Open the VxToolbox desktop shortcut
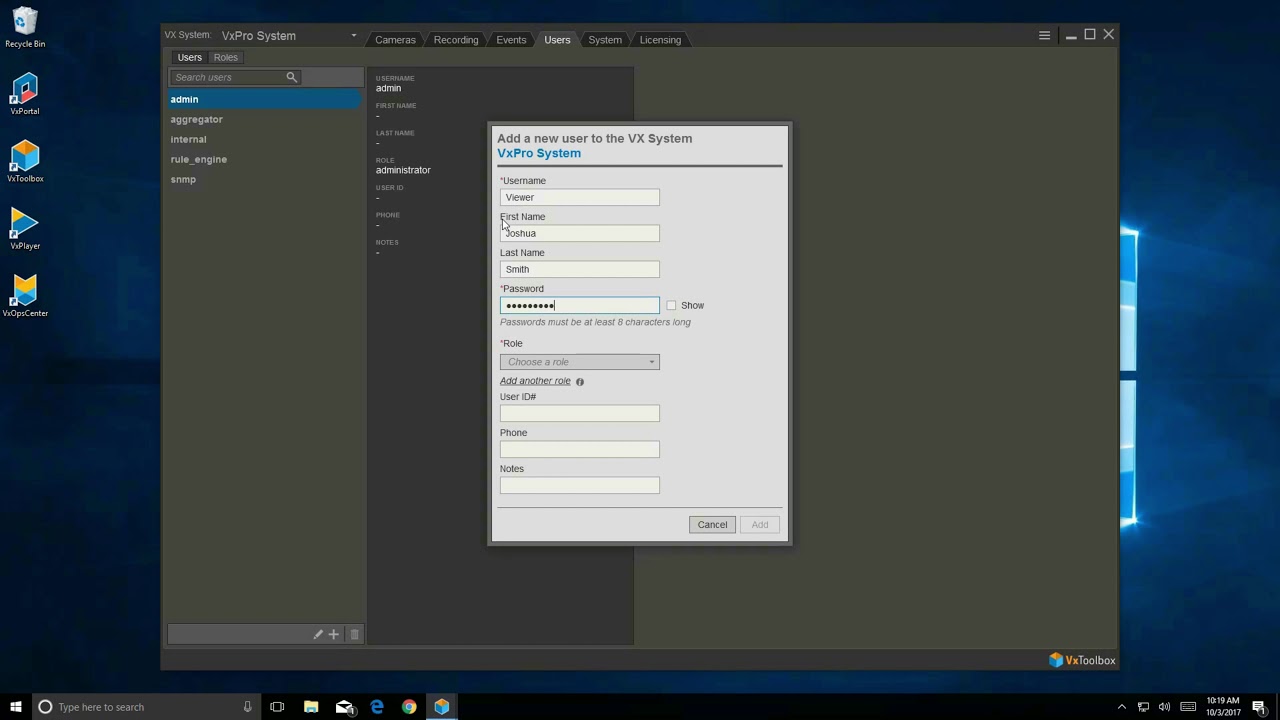1280x720 pixels. 25,162
